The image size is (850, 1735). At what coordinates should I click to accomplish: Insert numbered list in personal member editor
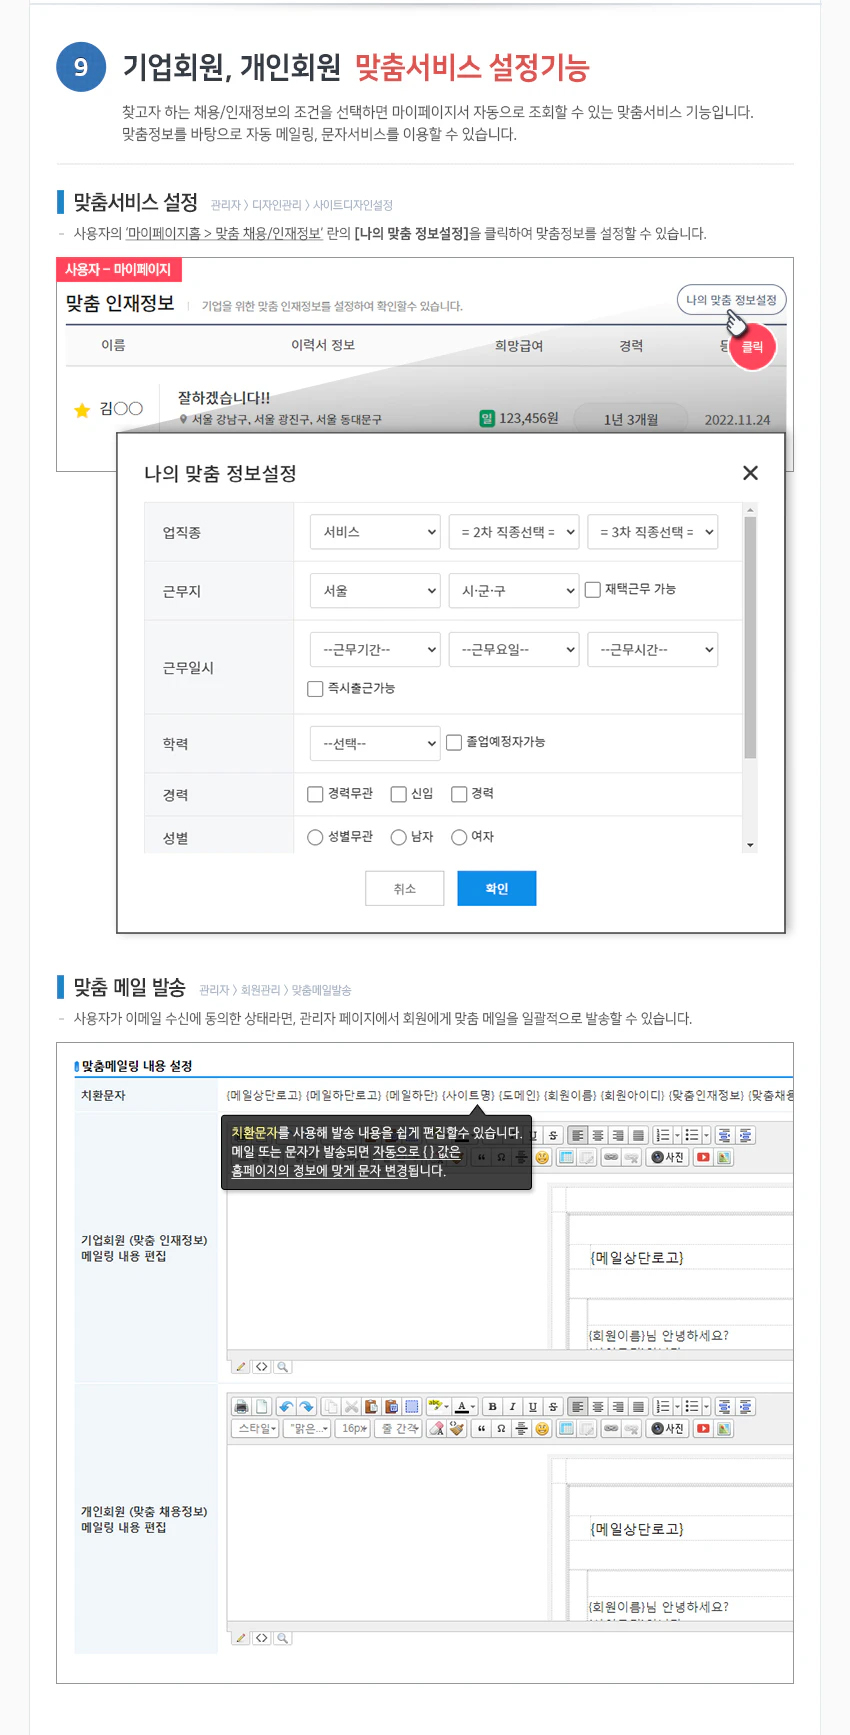pyautogui.click(x=662, y=1406)
